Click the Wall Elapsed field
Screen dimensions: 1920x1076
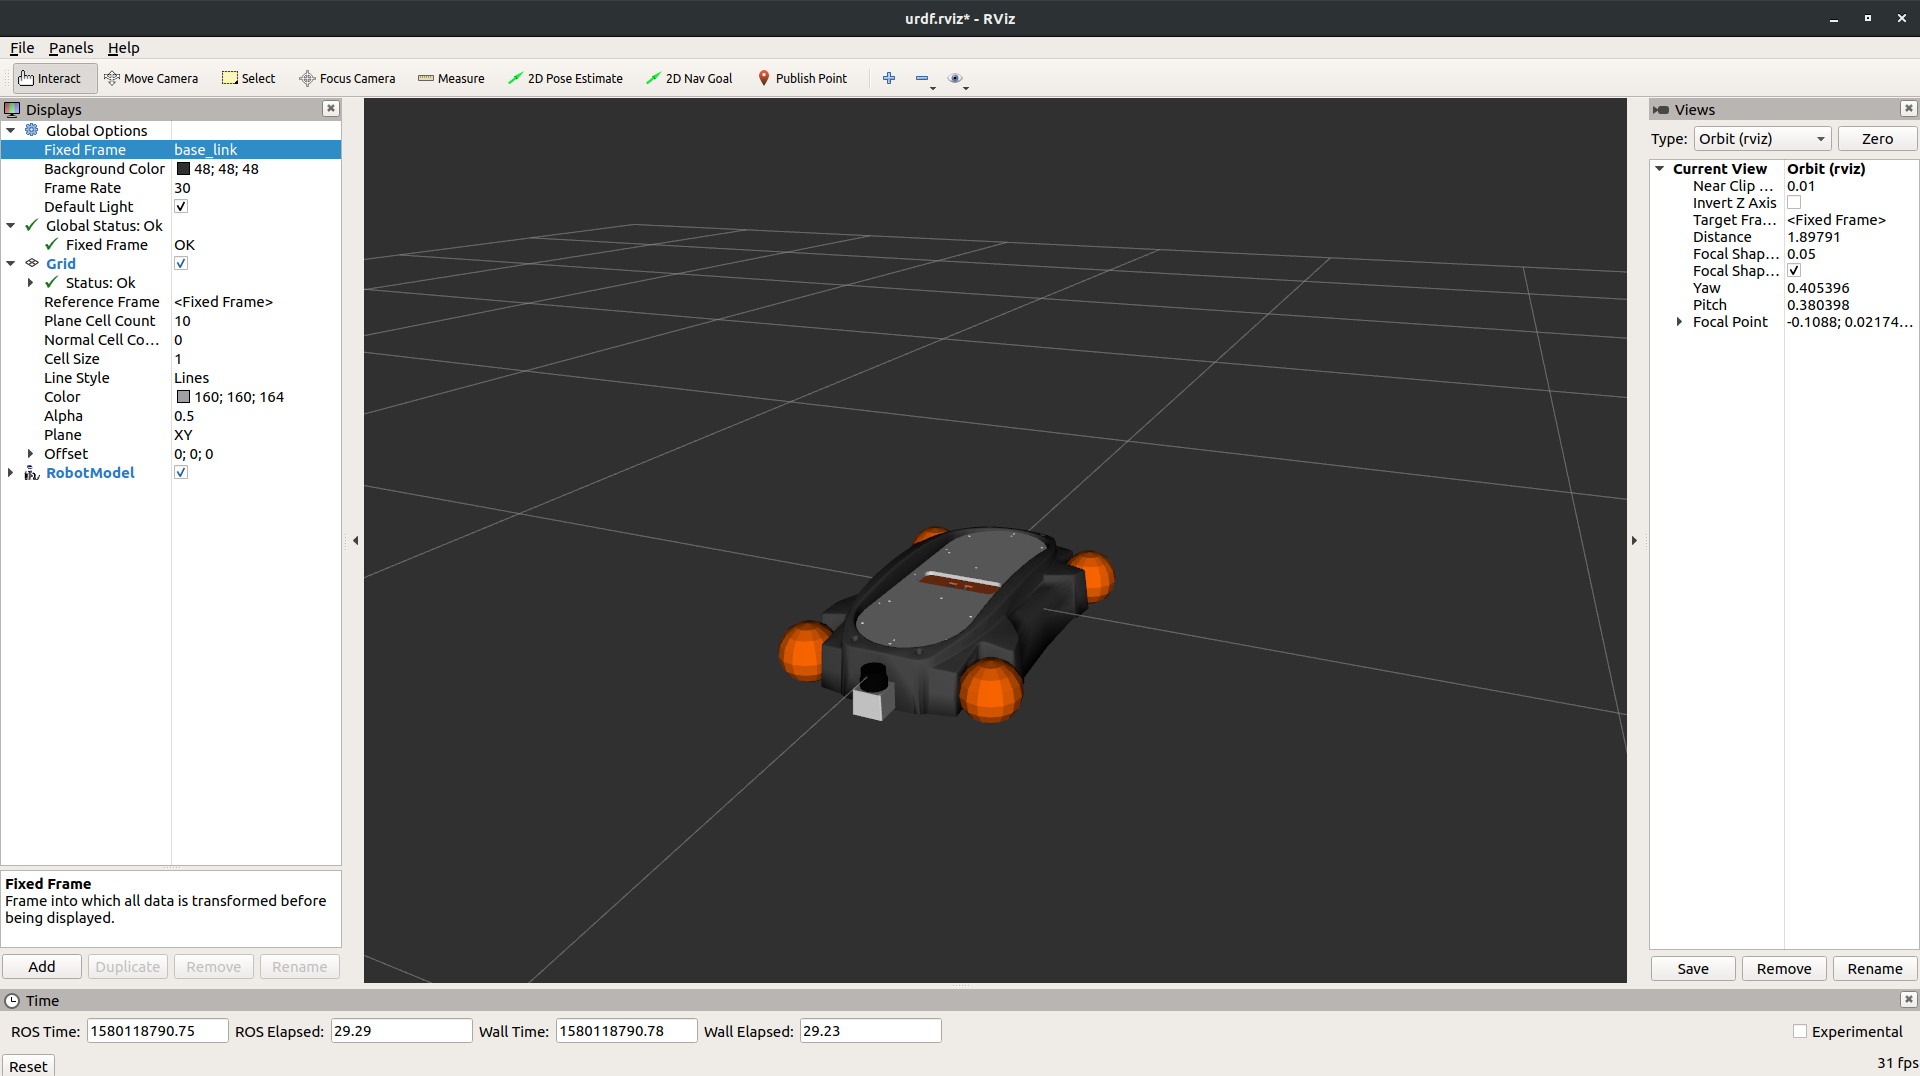tap(870, 1031)
